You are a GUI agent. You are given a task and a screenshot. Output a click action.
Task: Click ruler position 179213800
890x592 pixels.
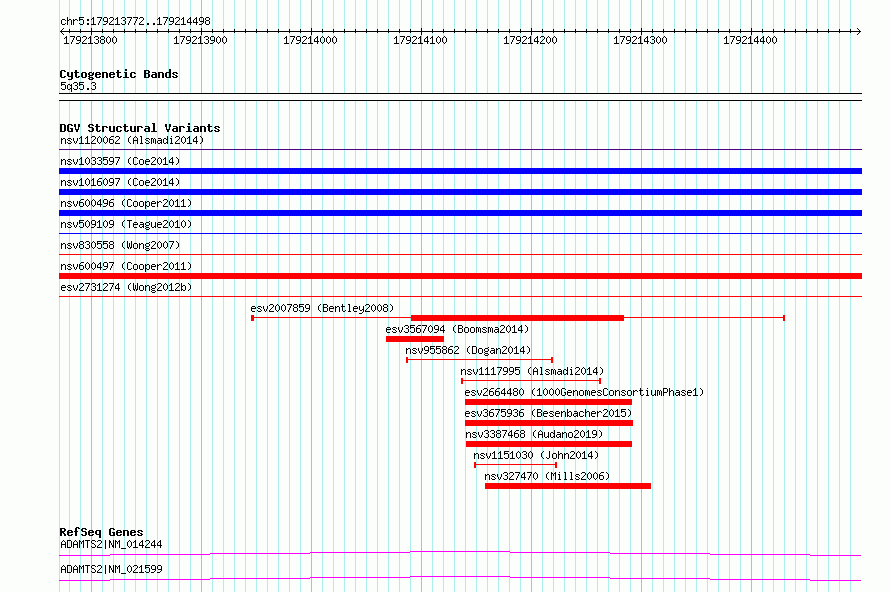(x=90, y=40)
